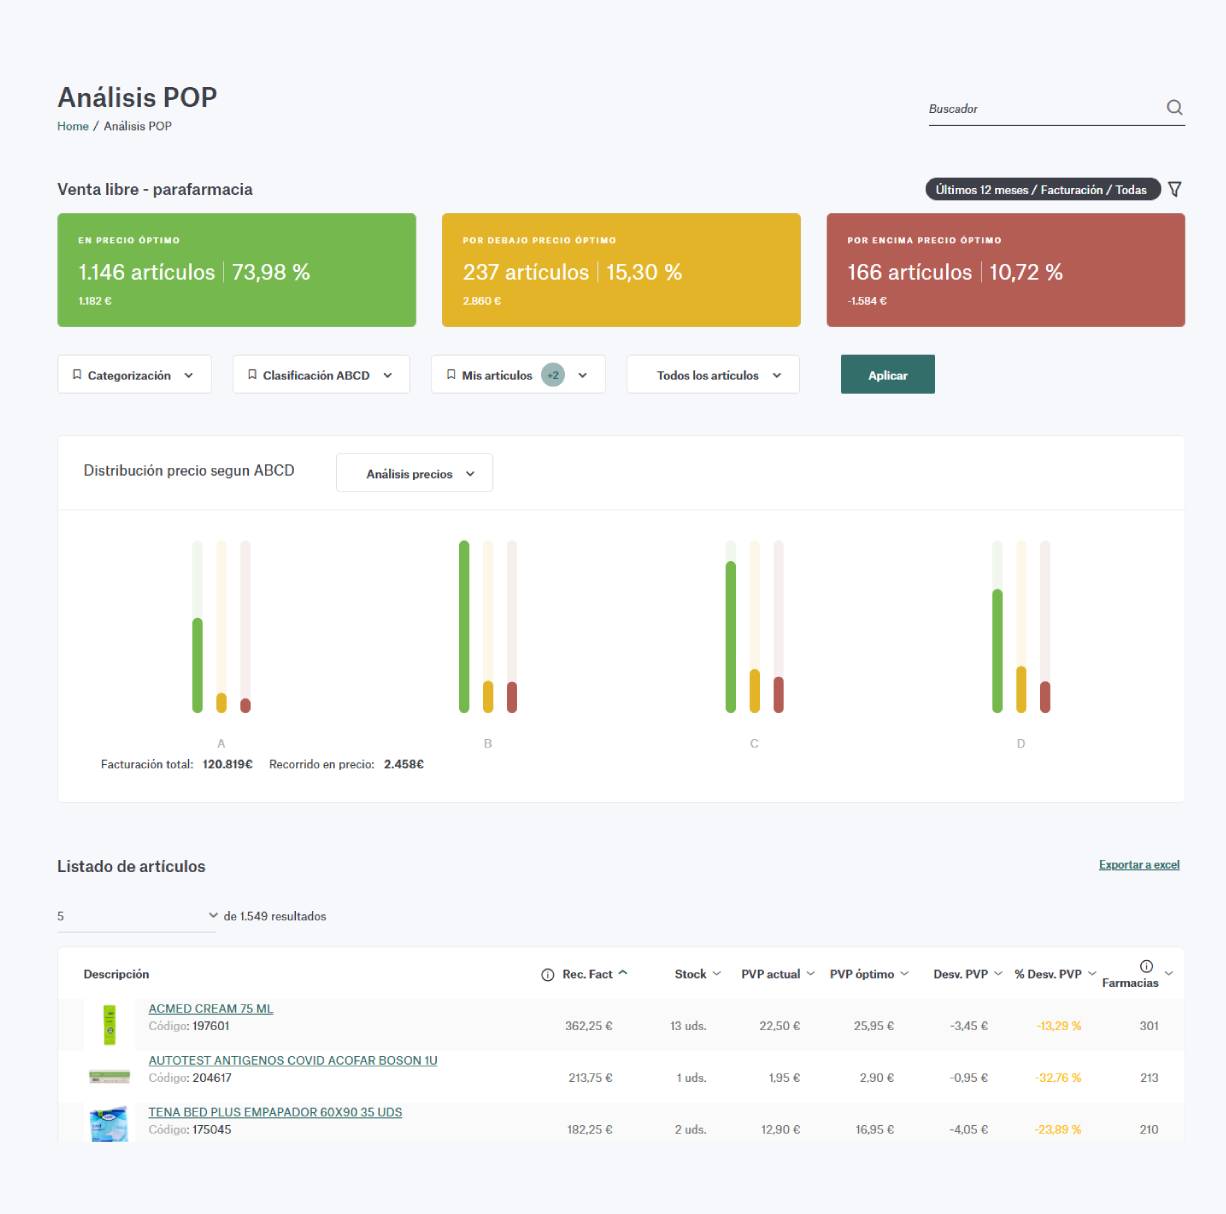Image resolution: width=1226 pixels, height=1214 pixels.
Task: Open the Categorización dropdown
Action: [134, 375]
